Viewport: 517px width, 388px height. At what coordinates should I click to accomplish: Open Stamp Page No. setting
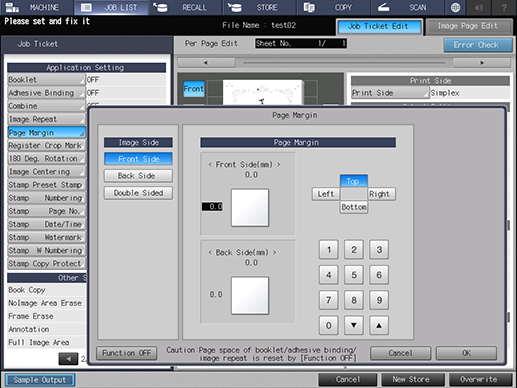click(x=46, y=211)
